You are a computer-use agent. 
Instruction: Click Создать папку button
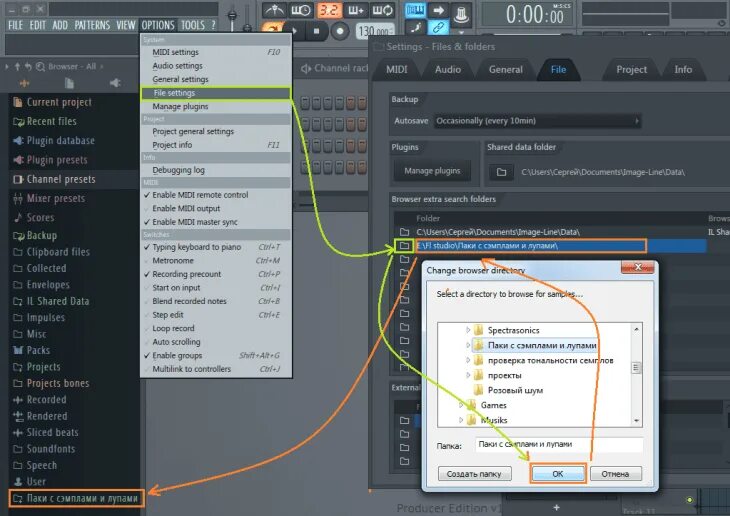coord(474,474)
